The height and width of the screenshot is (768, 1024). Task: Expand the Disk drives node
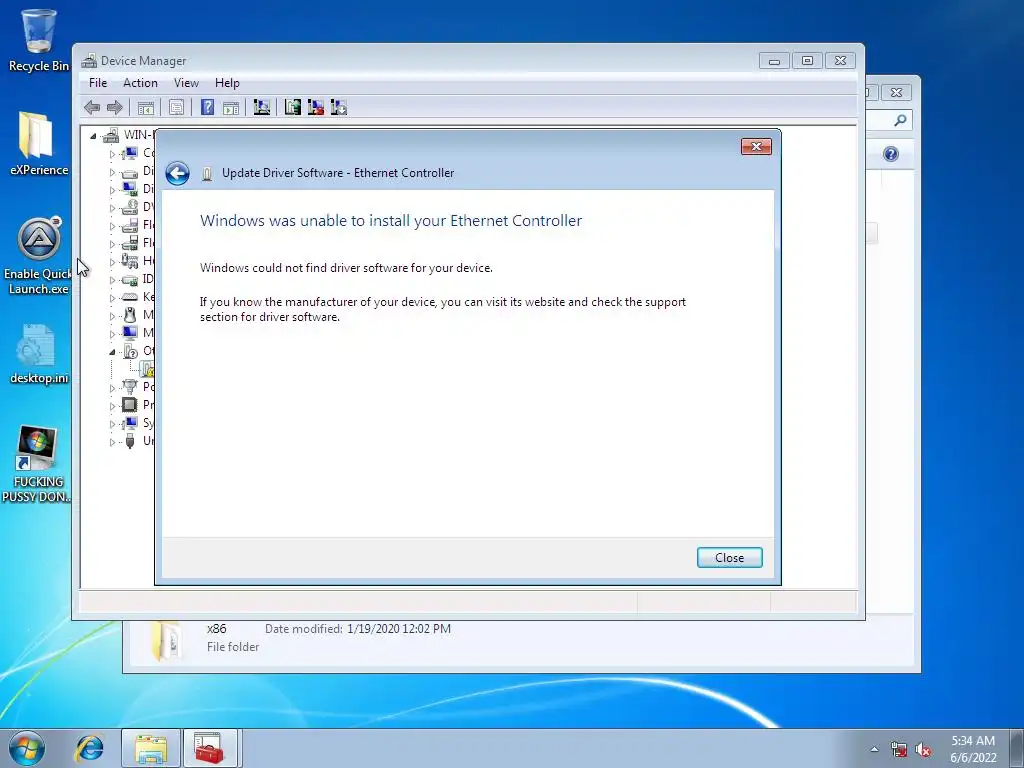[112, 172]
